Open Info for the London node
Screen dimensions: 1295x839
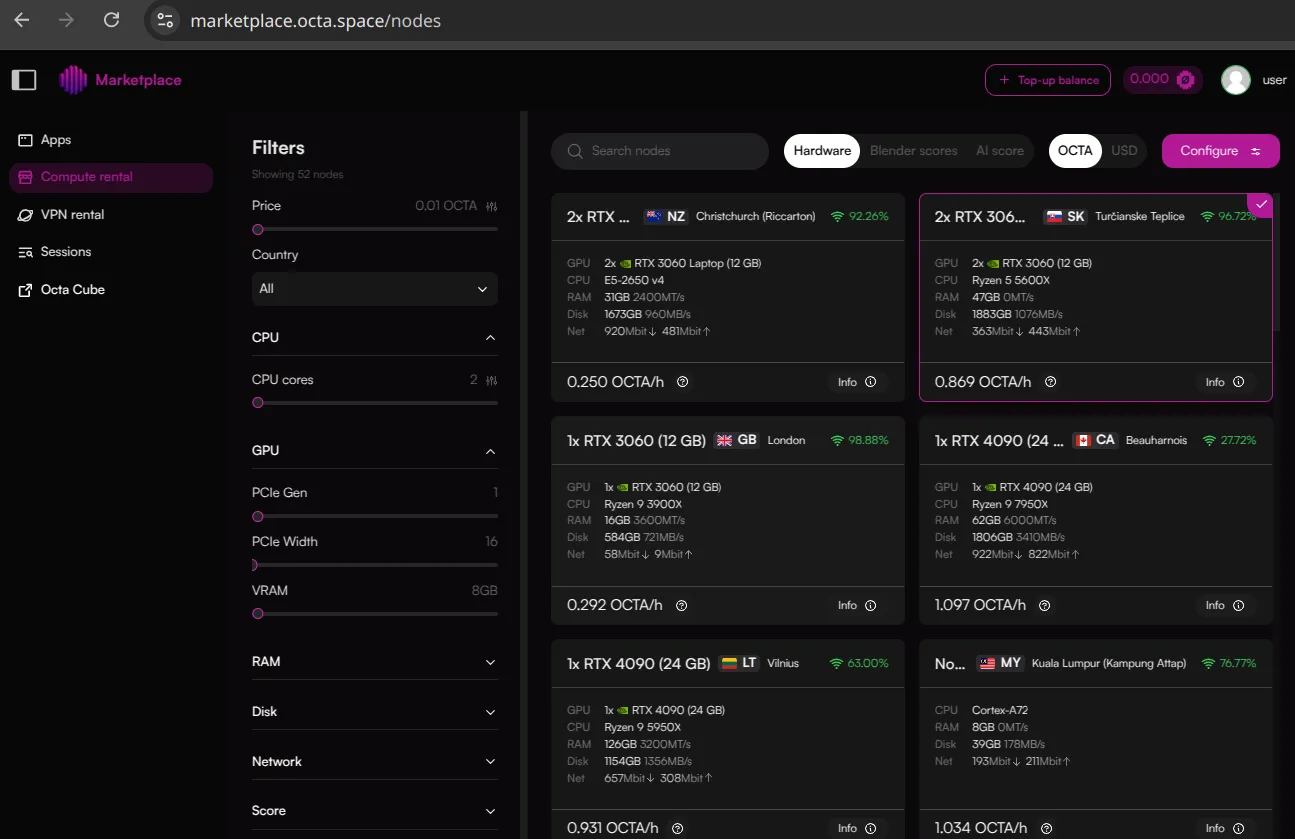[x=857, y=605]
